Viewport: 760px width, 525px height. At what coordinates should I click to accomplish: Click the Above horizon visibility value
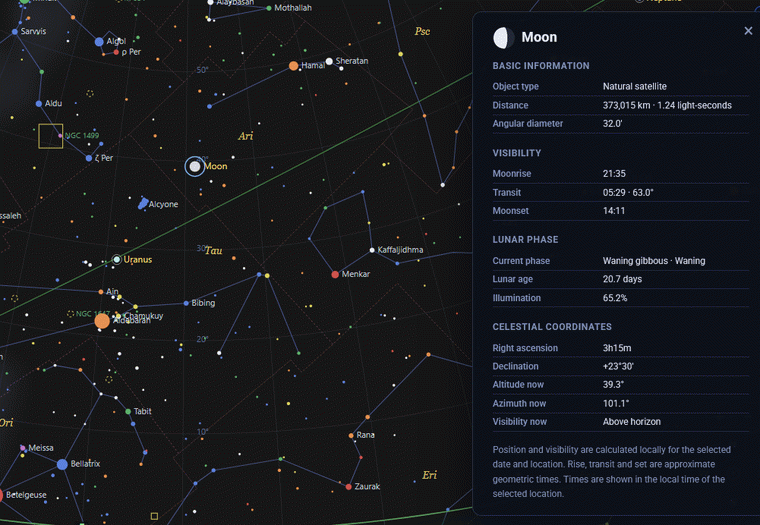[x=632, y=422]
